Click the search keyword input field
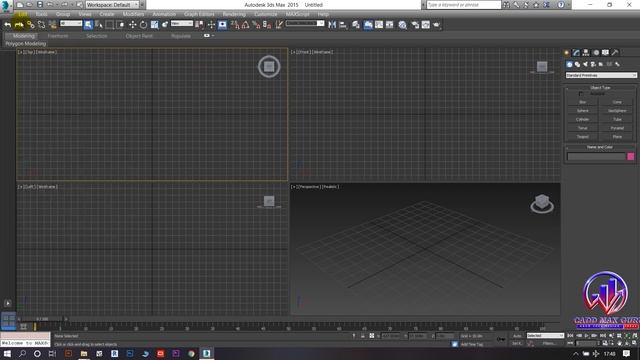Screen dimensions: 640x360 click(x=463, y=5)
